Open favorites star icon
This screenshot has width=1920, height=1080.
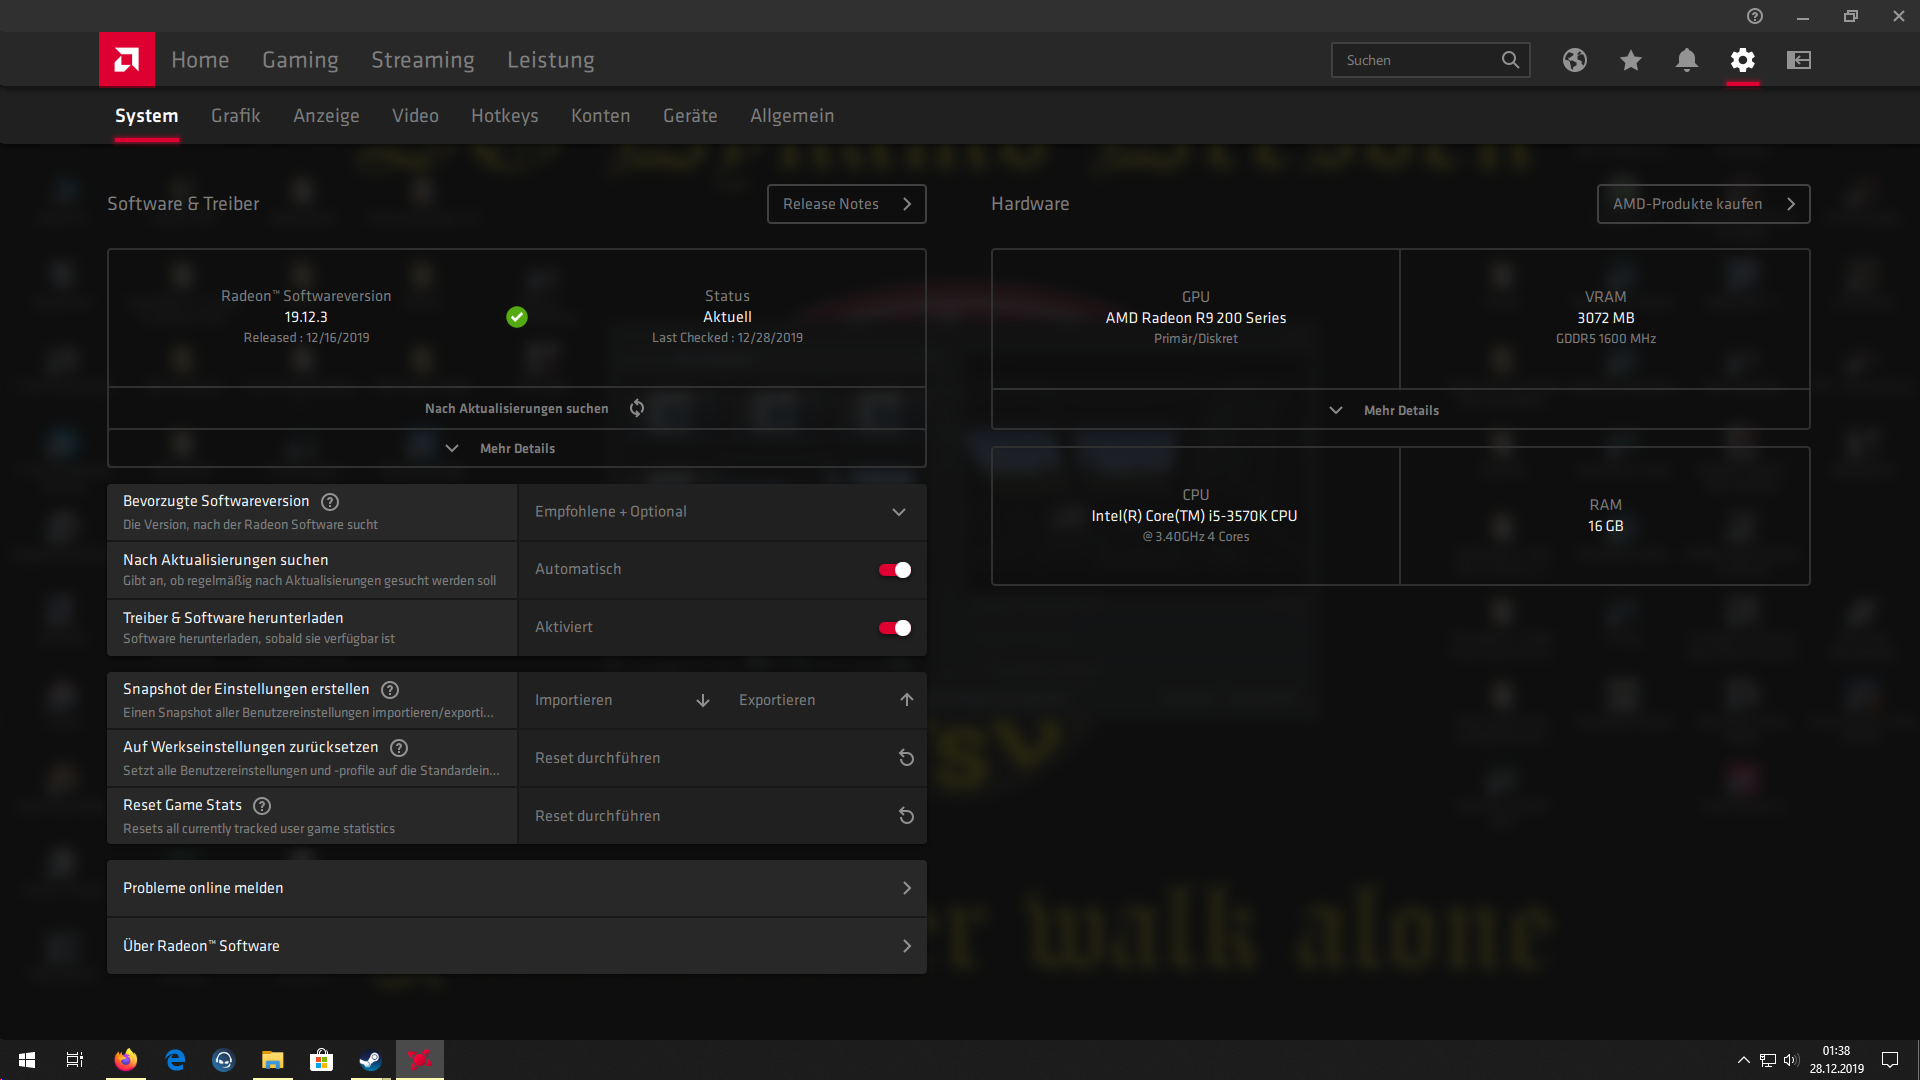[x=1631, y=60]
